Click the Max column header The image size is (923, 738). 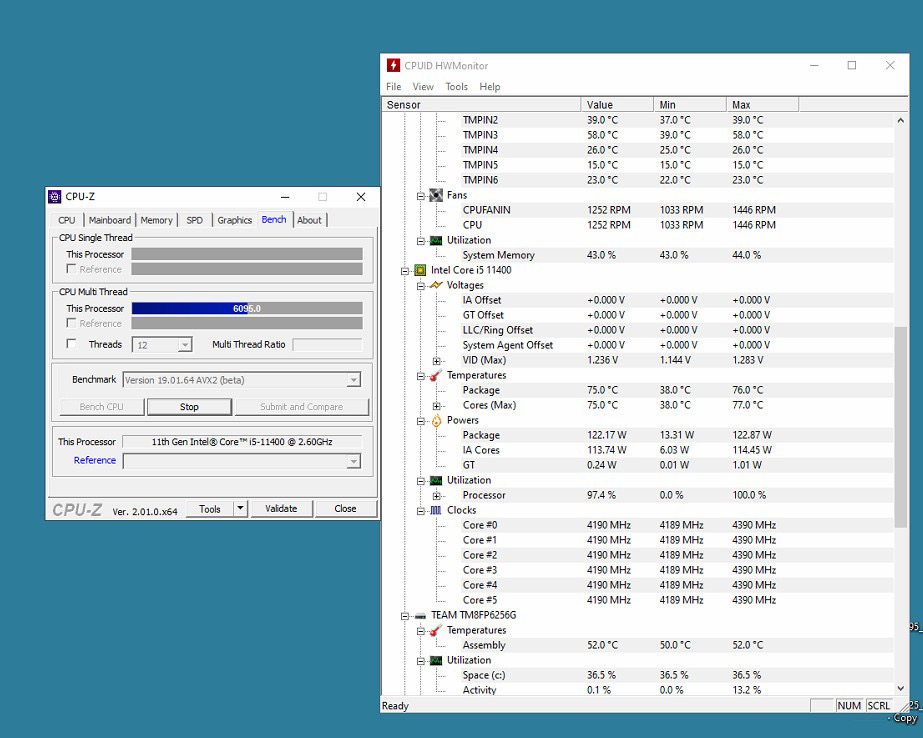pos(762,105)
